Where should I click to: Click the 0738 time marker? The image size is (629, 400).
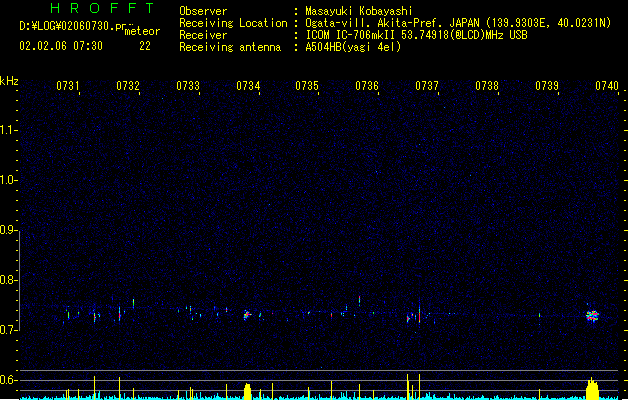(487, 86)
